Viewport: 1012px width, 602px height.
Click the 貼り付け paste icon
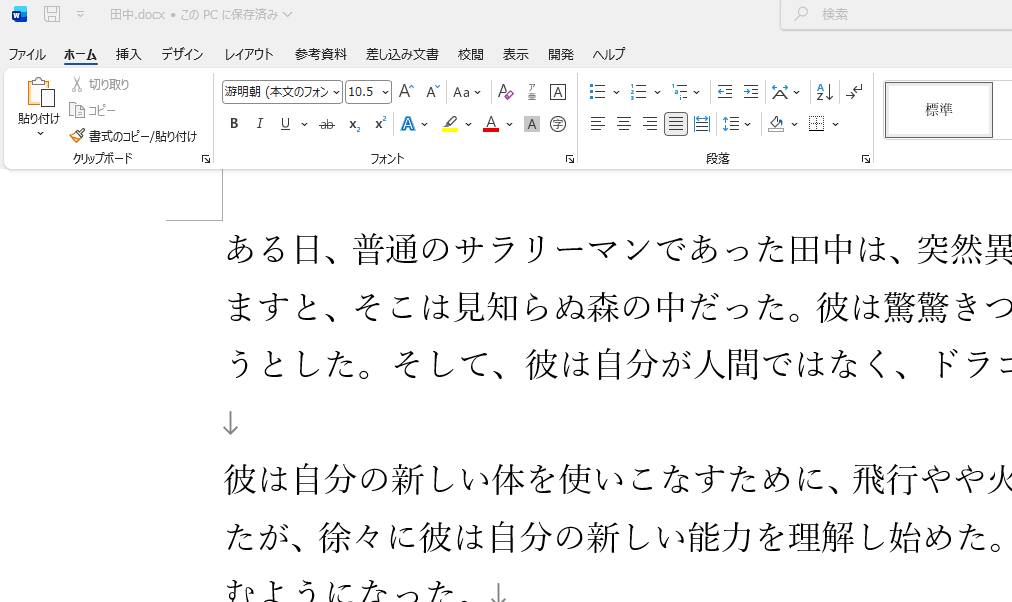[x=39, y=92]
